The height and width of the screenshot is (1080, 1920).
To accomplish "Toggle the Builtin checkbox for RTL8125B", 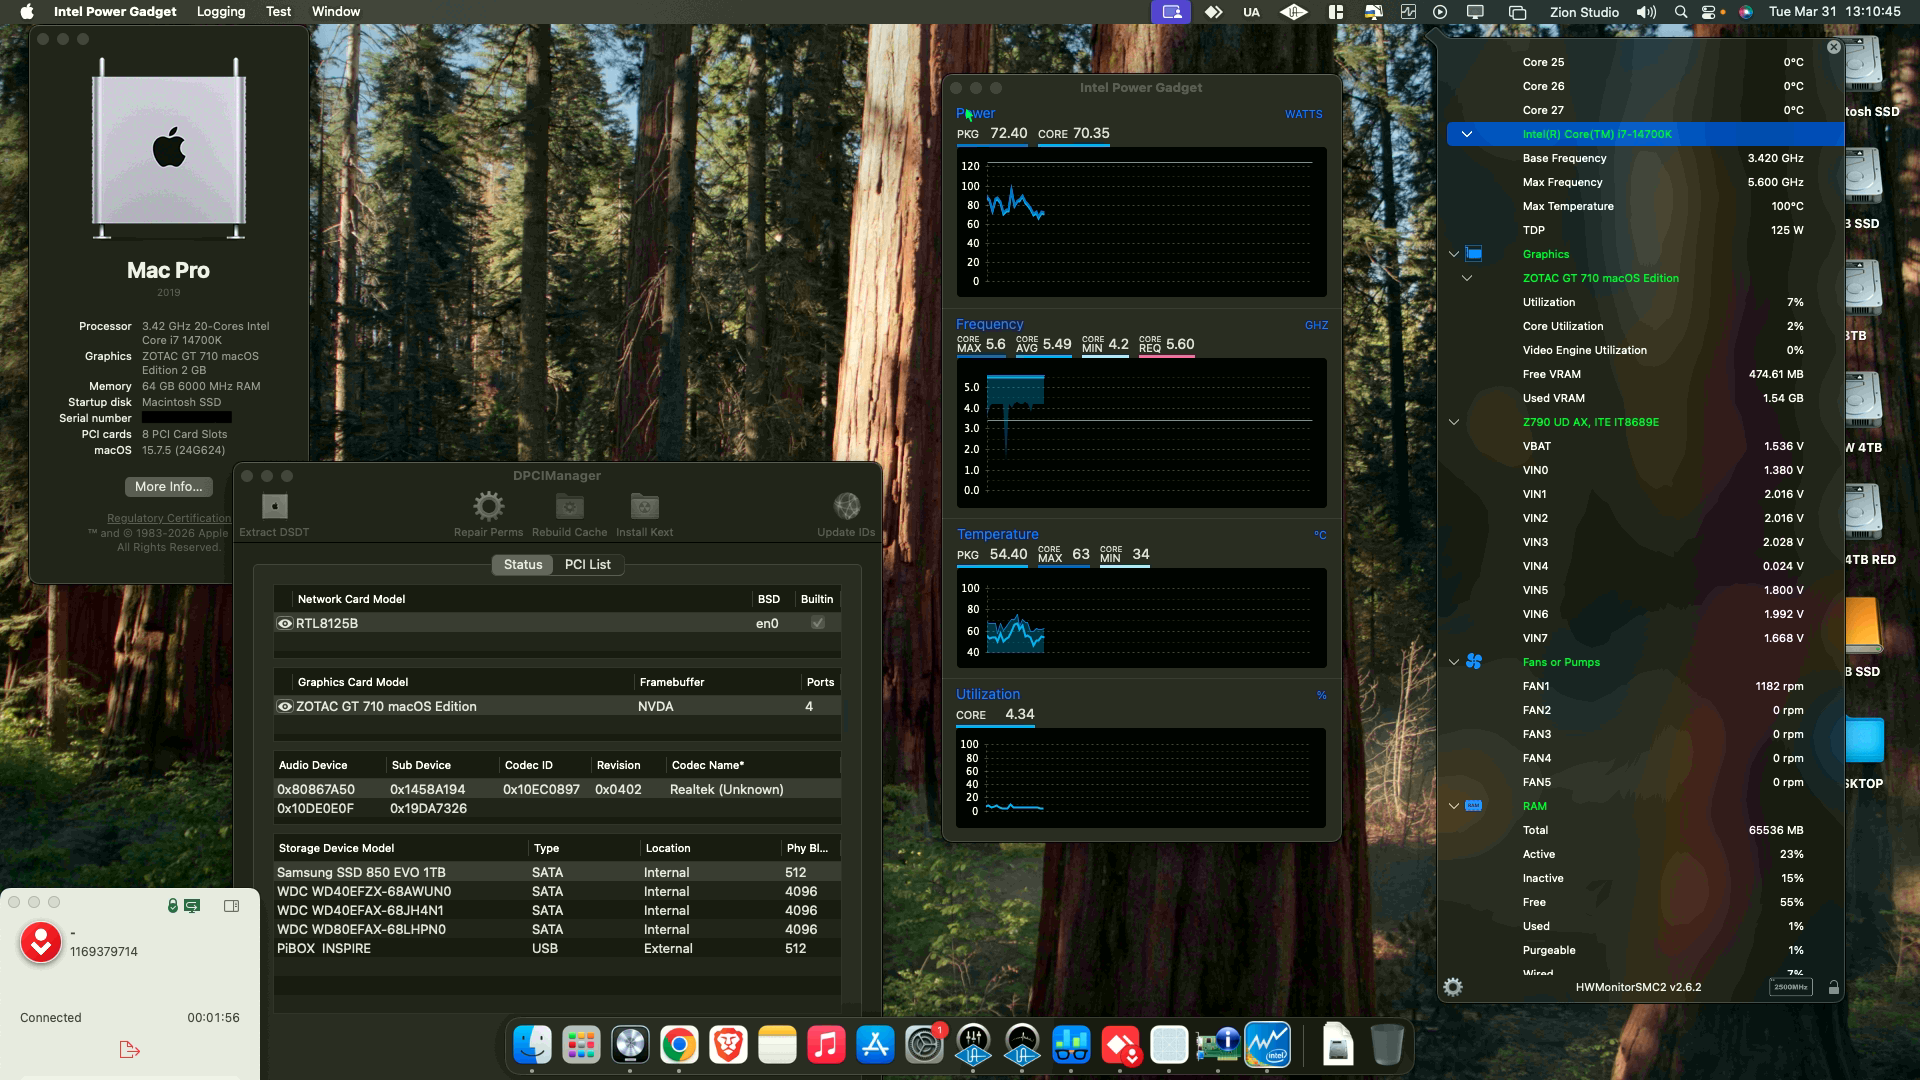I will pos(817,623).
